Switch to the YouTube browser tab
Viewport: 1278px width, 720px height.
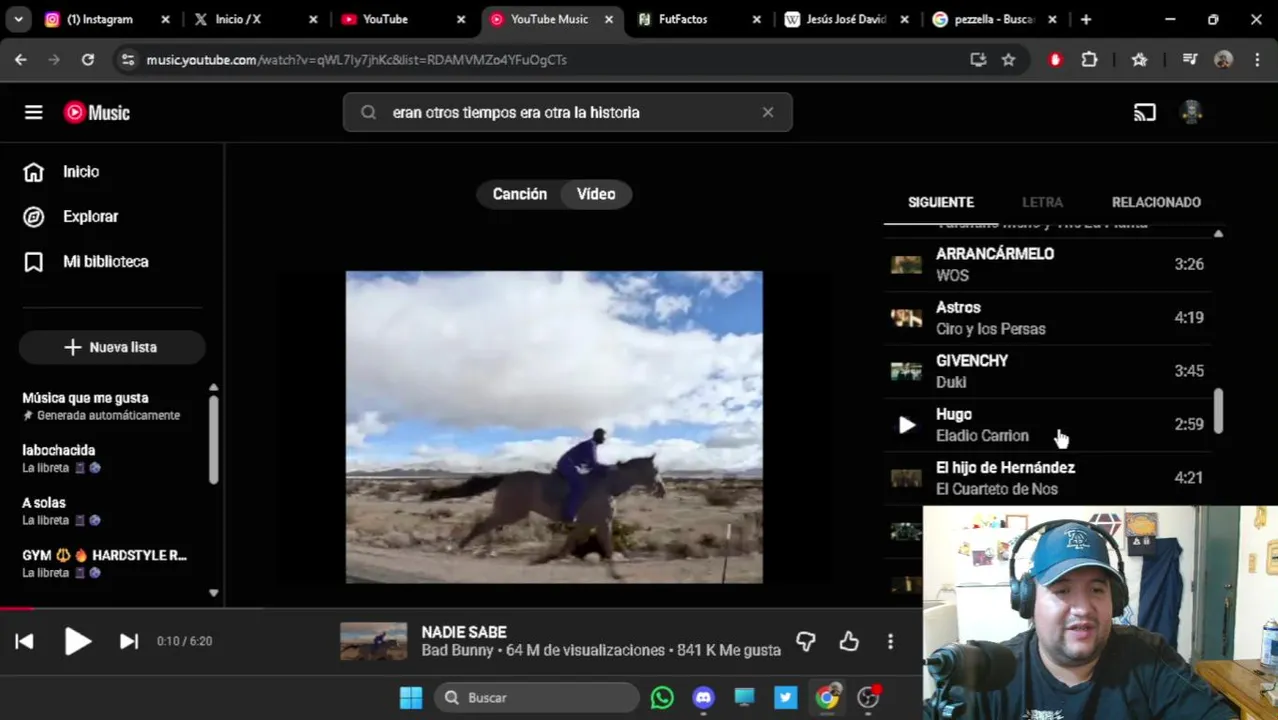click(404, 19)
